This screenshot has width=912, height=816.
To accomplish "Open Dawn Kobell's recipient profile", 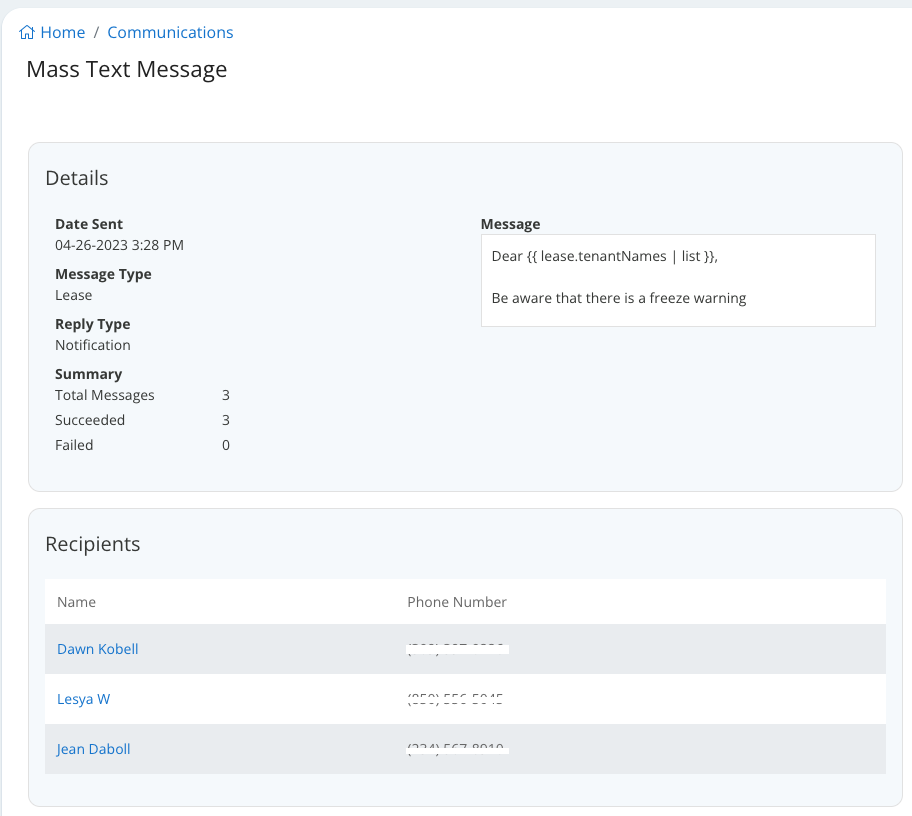I will tap(97, 648).
